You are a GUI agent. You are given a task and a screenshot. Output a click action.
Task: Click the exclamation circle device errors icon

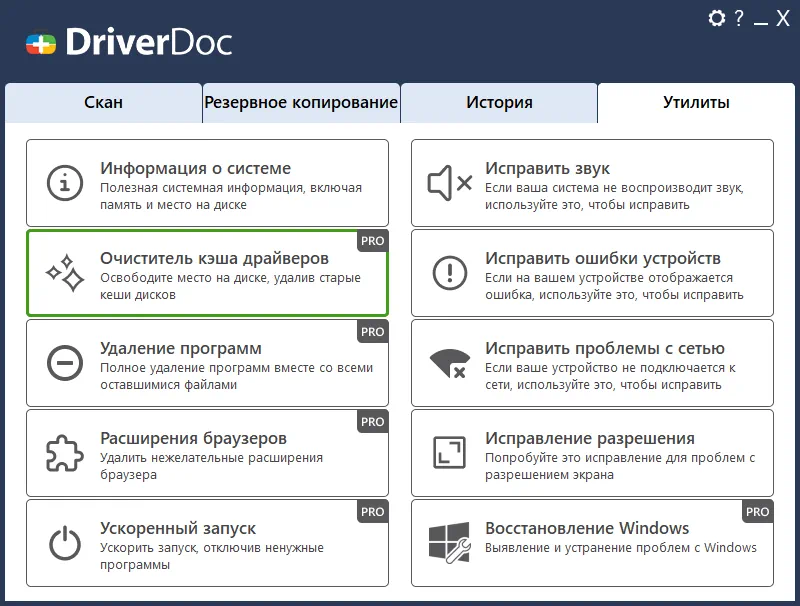(x=449, y=273)
